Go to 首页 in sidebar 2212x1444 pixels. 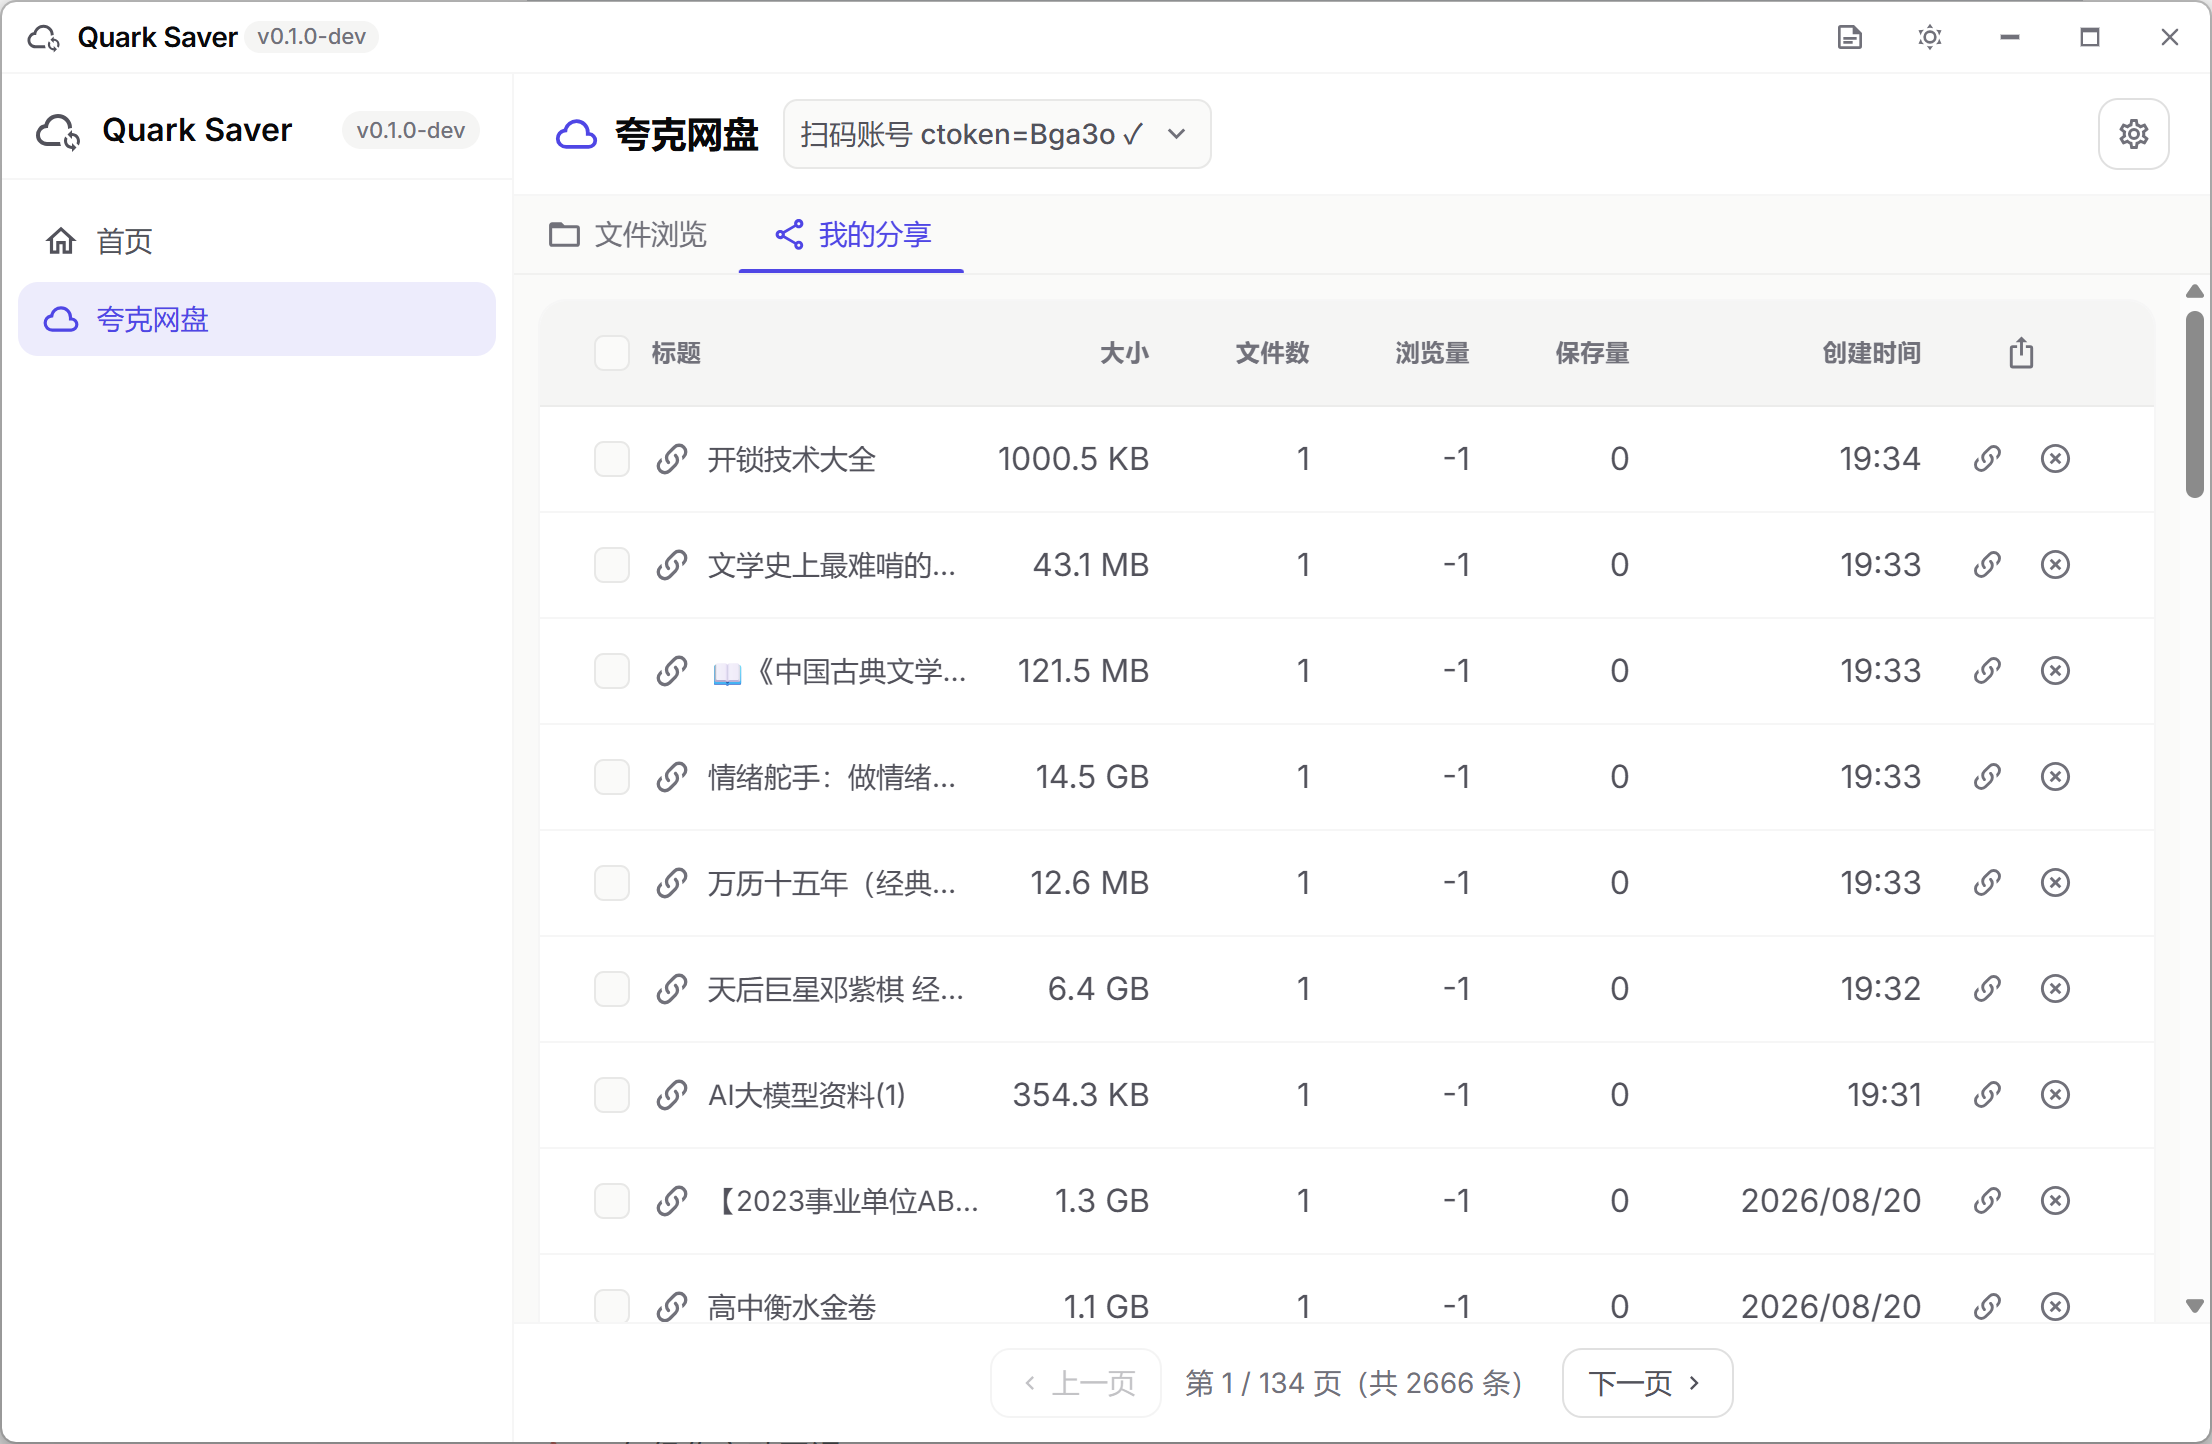point(257,241)
